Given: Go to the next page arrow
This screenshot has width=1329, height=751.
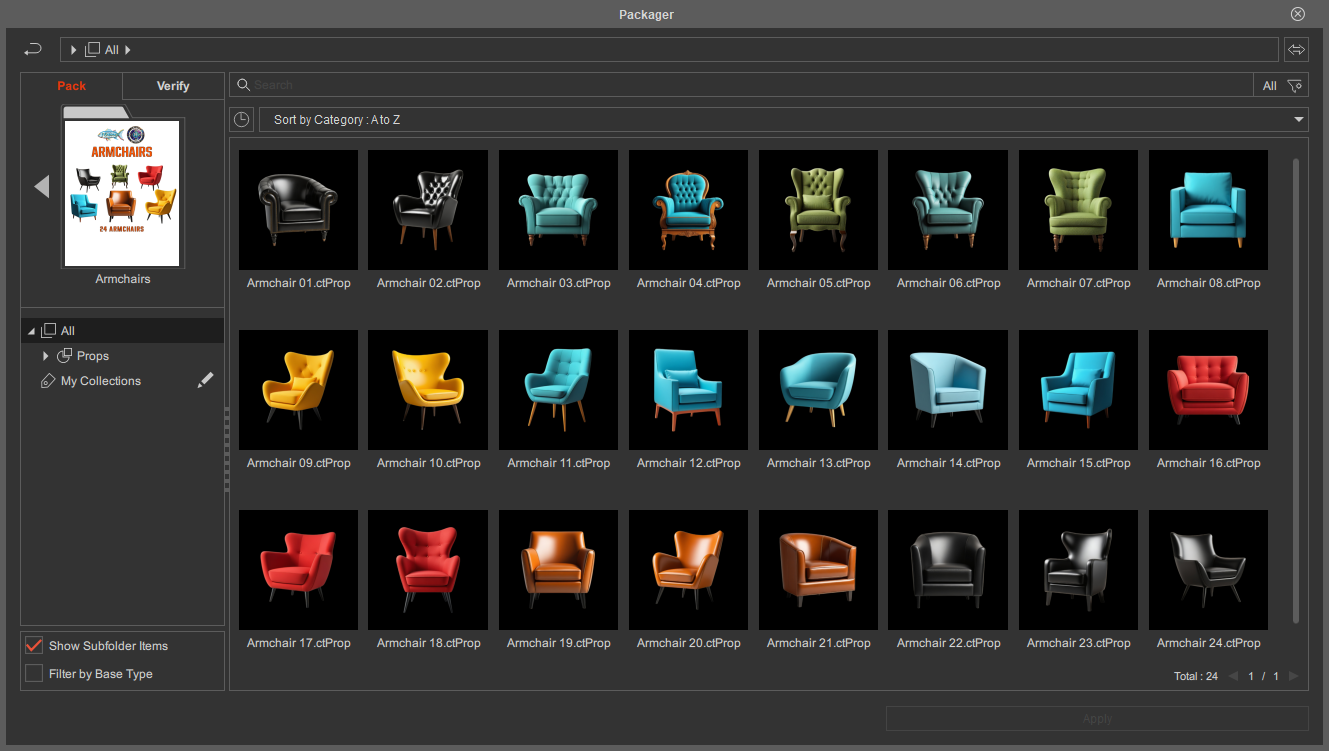Looking at the screenshot, I should point(1293,676).
